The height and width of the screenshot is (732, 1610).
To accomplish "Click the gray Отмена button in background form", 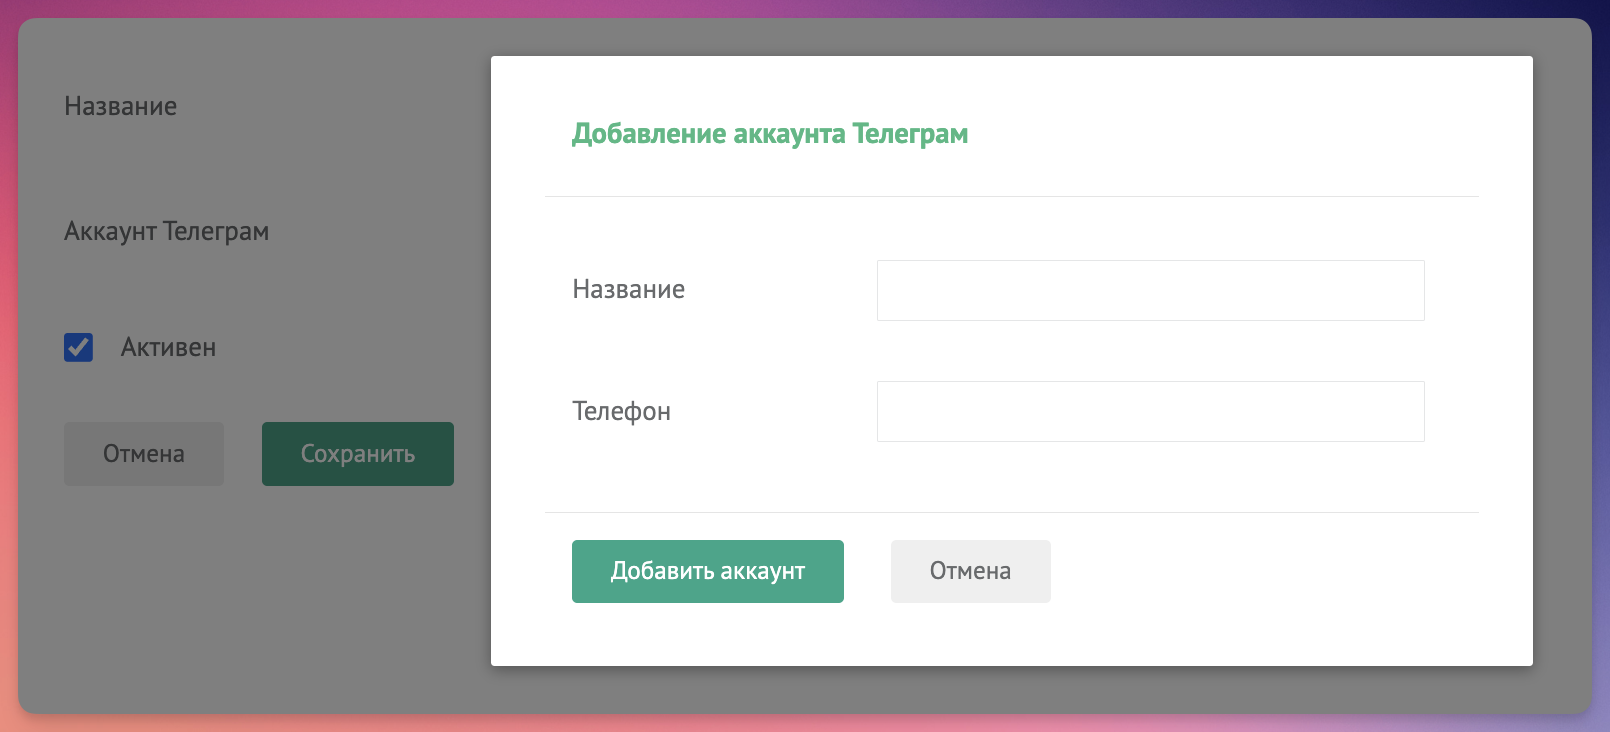I will tap(144, 454).
